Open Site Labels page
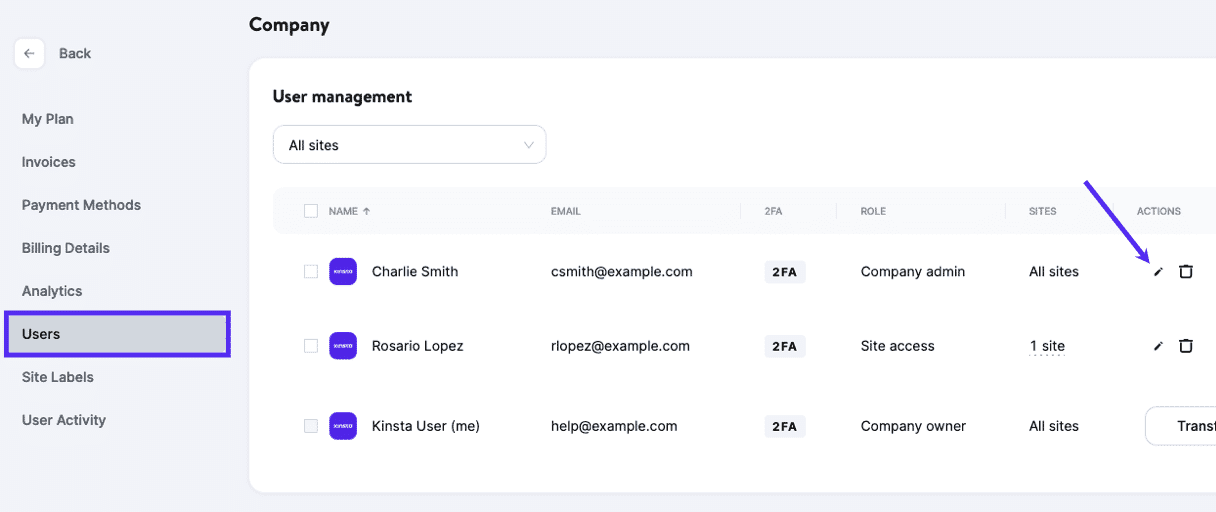 [58, 377]
